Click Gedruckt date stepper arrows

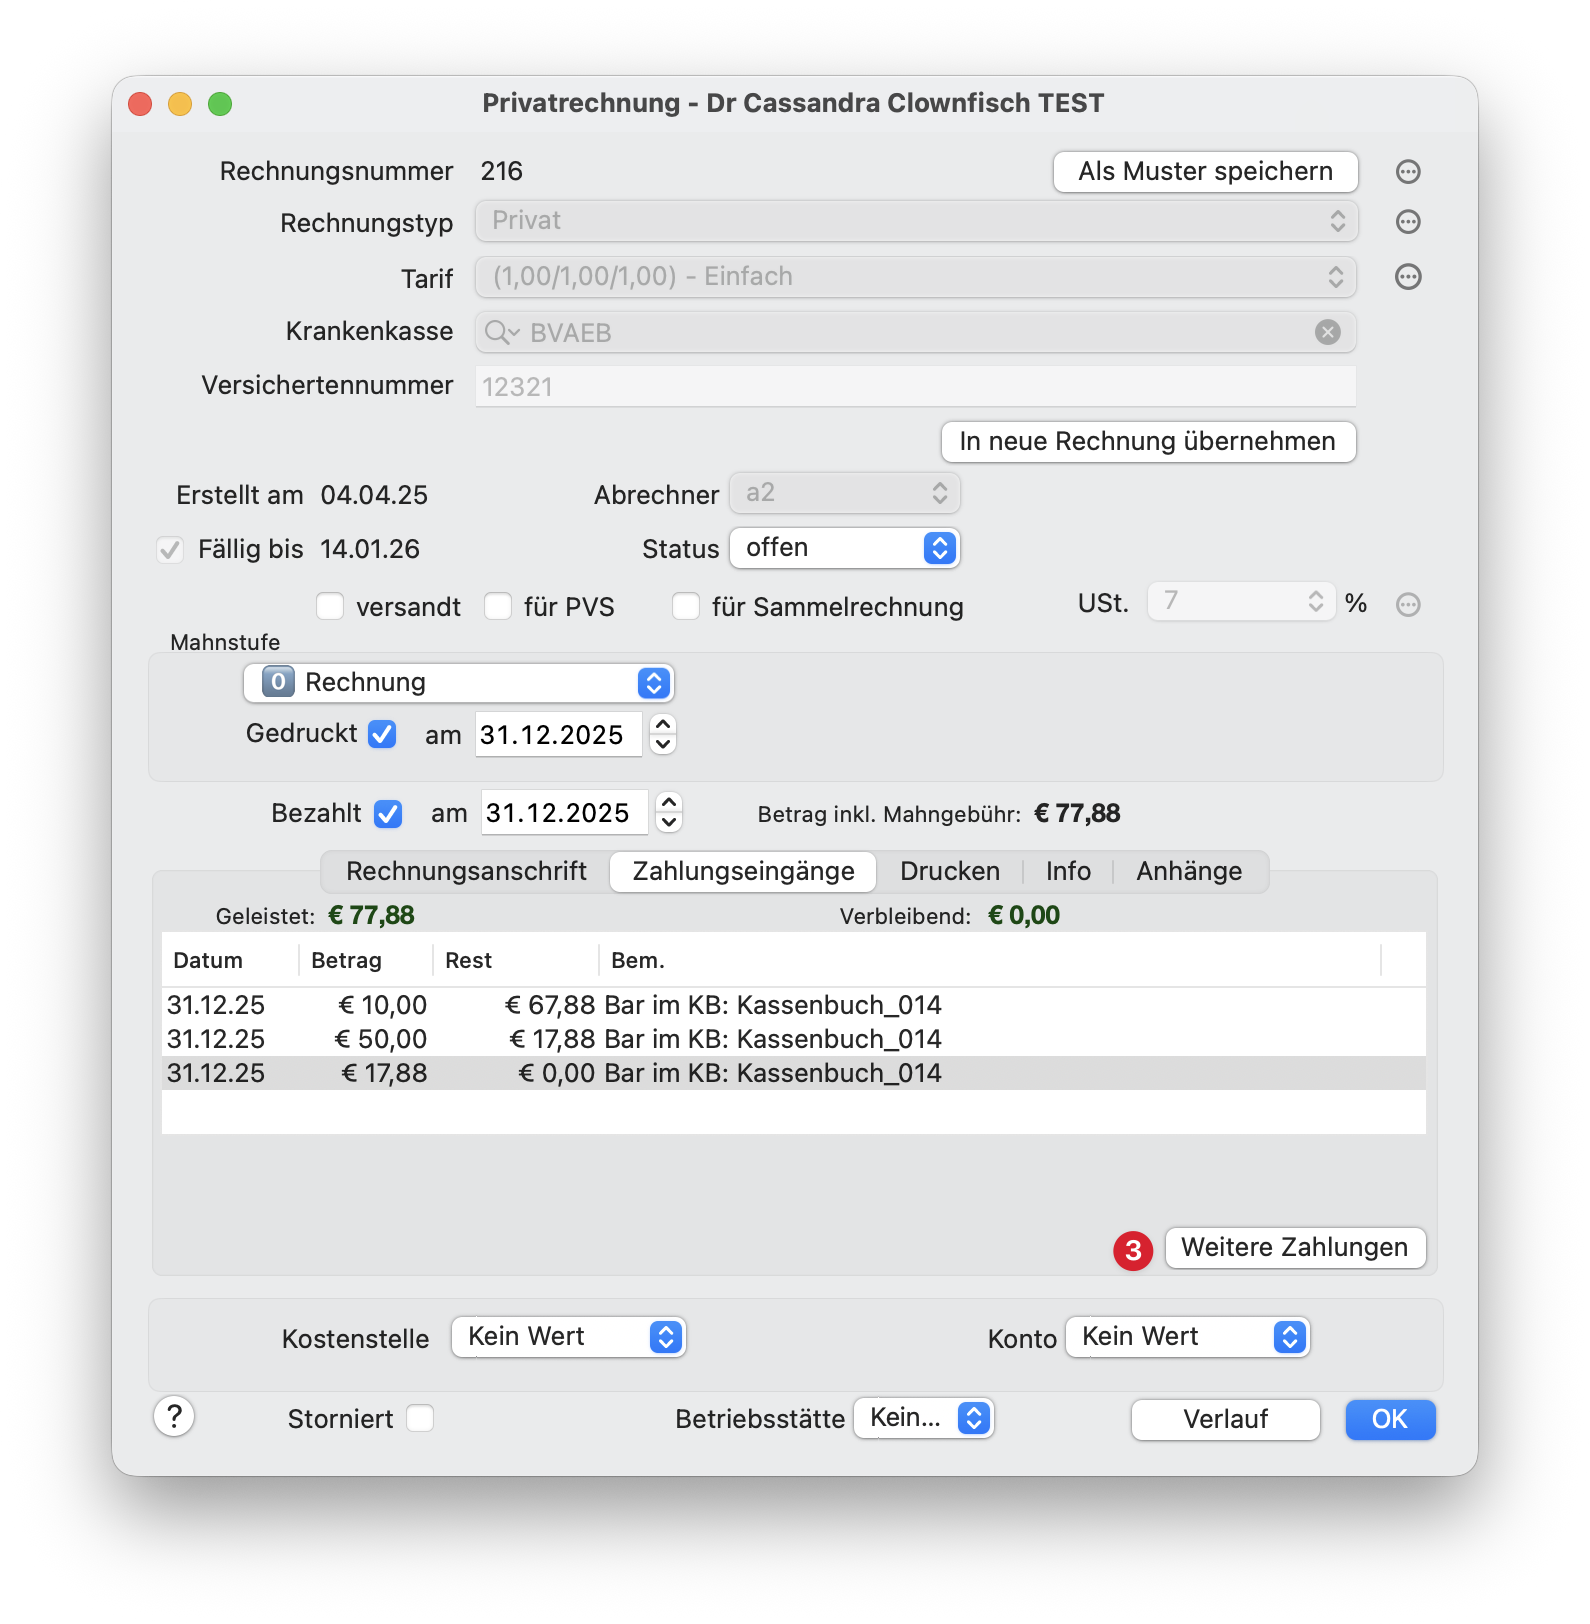(x=663, y=734)
